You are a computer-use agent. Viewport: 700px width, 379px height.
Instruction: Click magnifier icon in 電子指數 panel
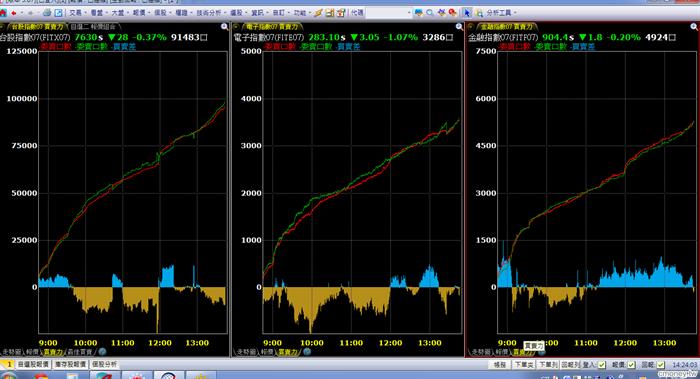[459, 27]
